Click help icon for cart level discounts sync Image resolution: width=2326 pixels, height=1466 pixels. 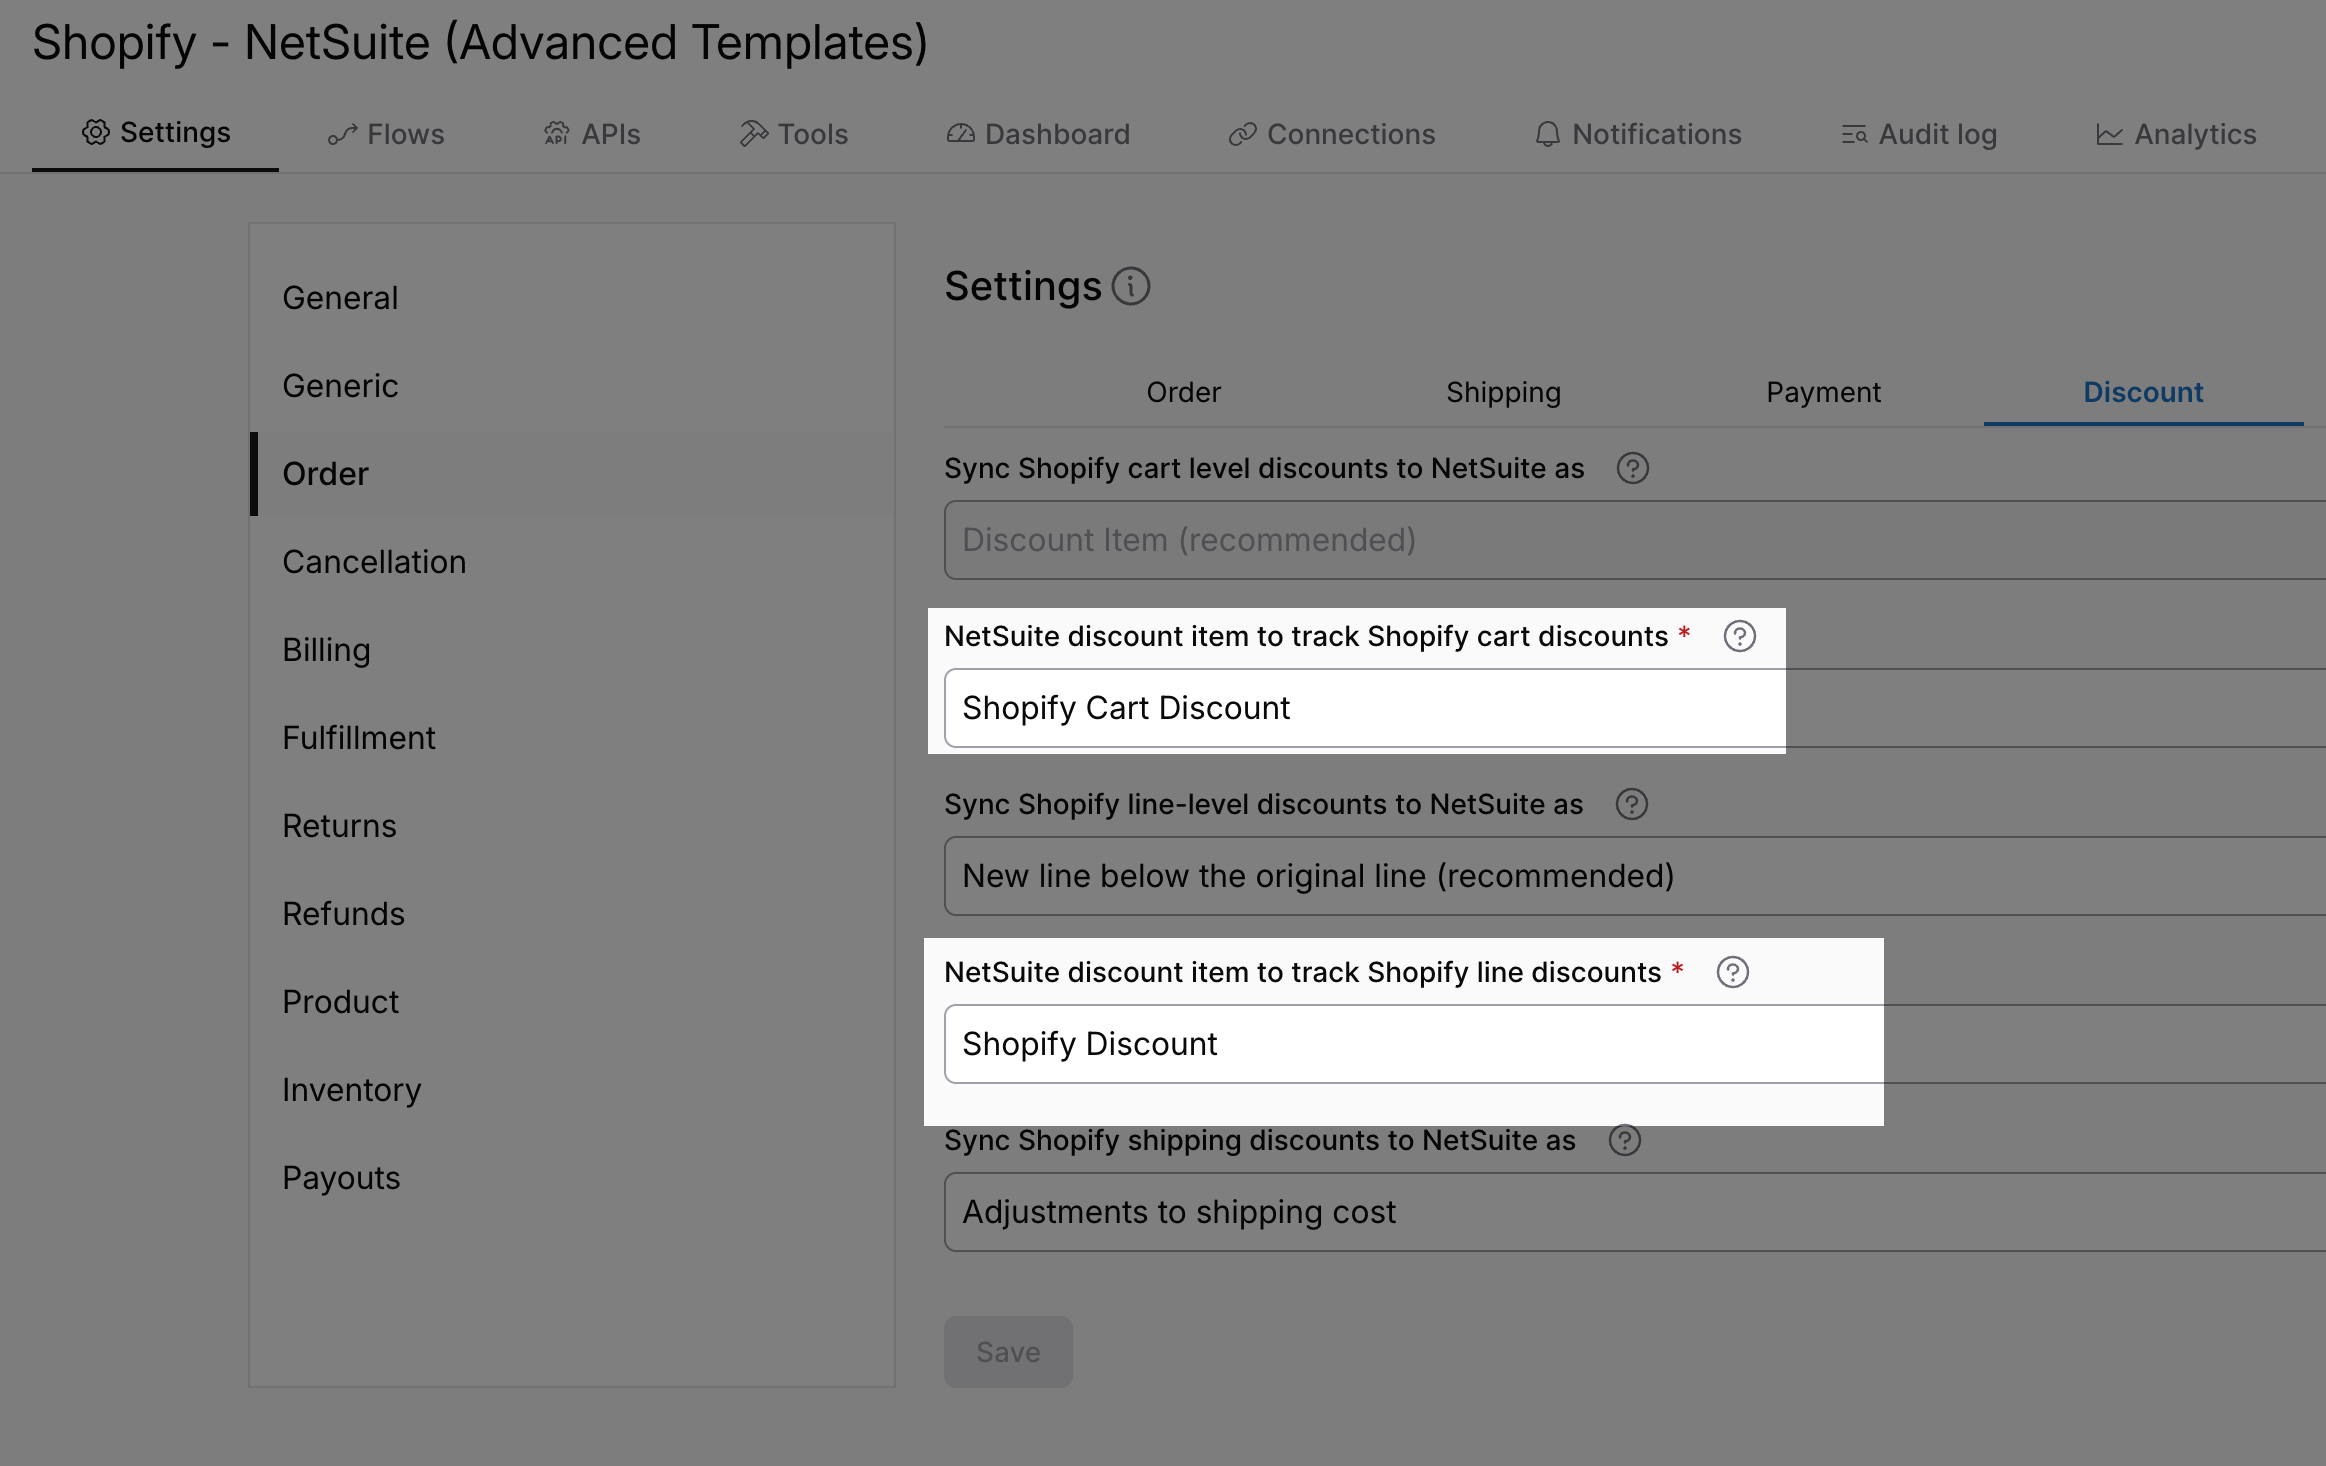pos(1633,468)
